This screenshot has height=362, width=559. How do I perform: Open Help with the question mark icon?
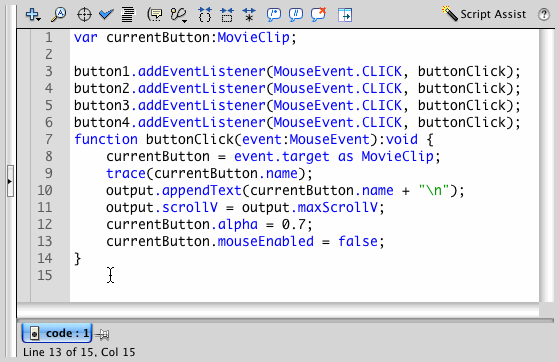[544, 15]
